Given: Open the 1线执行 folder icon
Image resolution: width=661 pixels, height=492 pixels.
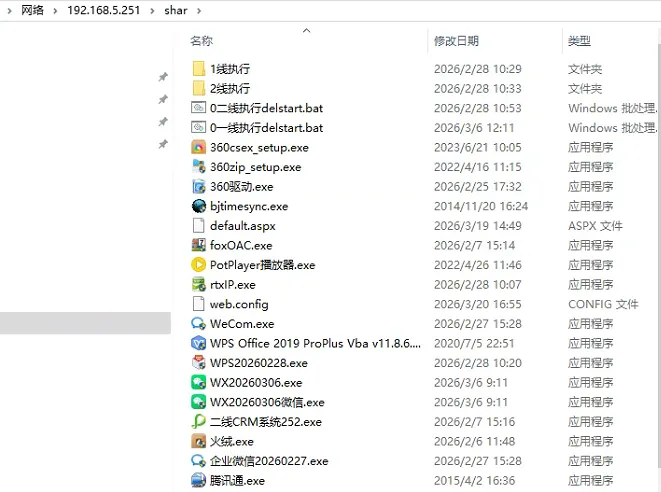Looking at the screenshot, I should [x=199, y=69].
